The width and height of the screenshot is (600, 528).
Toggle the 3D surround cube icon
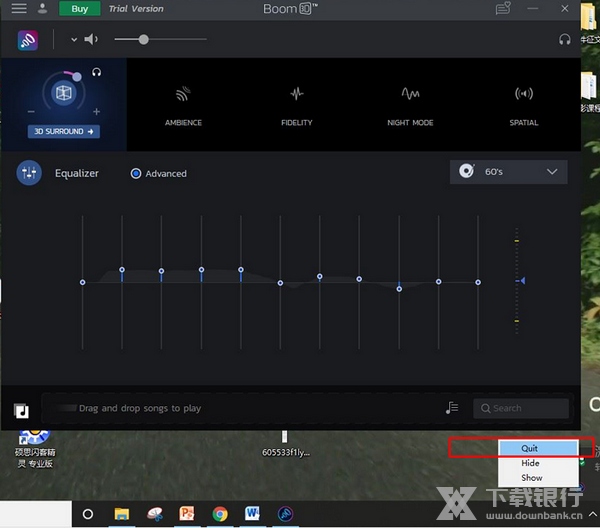64,93
